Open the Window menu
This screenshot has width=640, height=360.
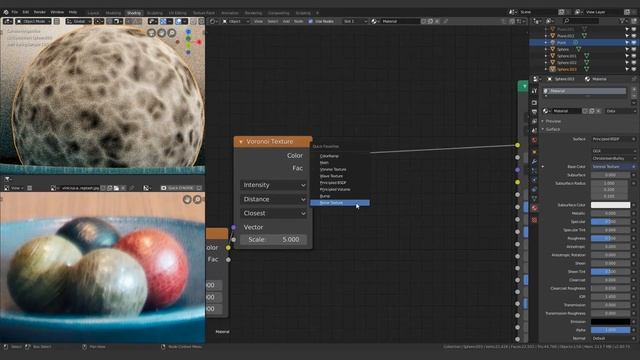coord(57,12)
